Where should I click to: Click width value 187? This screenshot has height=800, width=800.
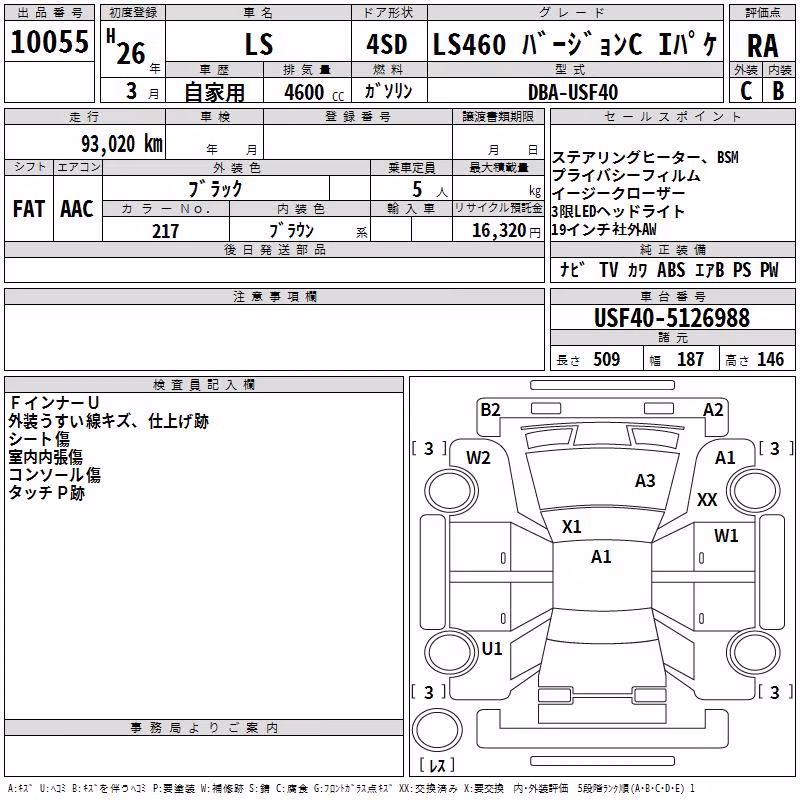[x=690, y=359]
